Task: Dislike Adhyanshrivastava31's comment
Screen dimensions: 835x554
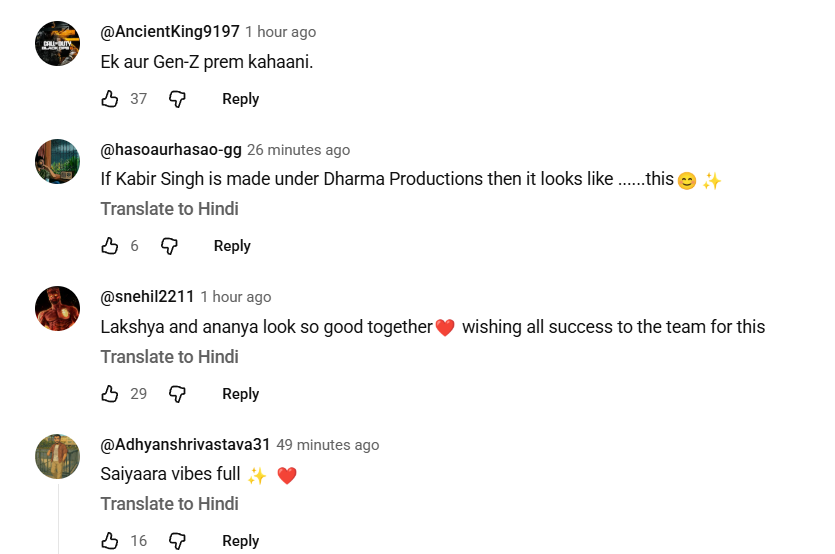Action: pyautogui.click(x=177, y=541)
